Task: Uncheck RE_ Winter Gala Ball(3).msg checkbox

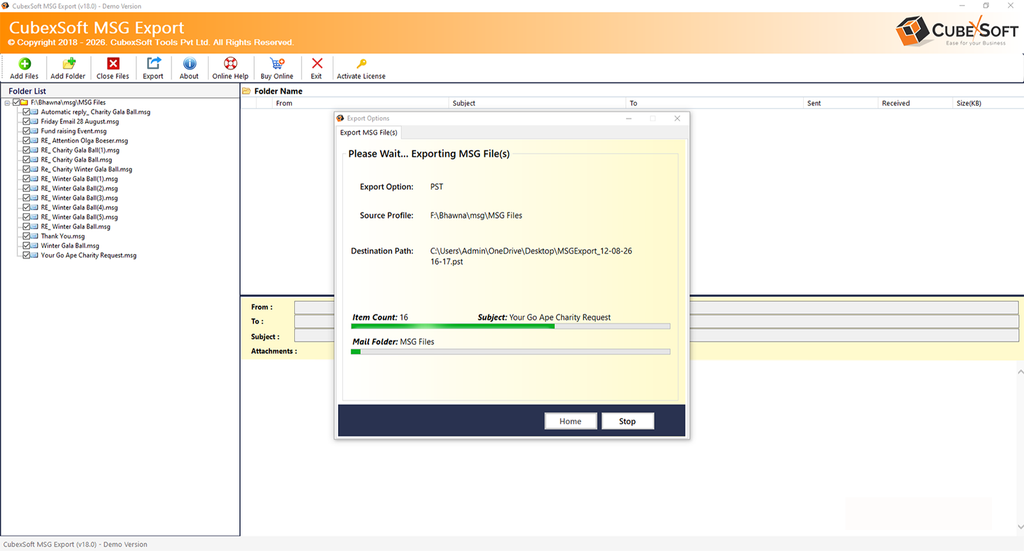Action: tap(26, 198)
